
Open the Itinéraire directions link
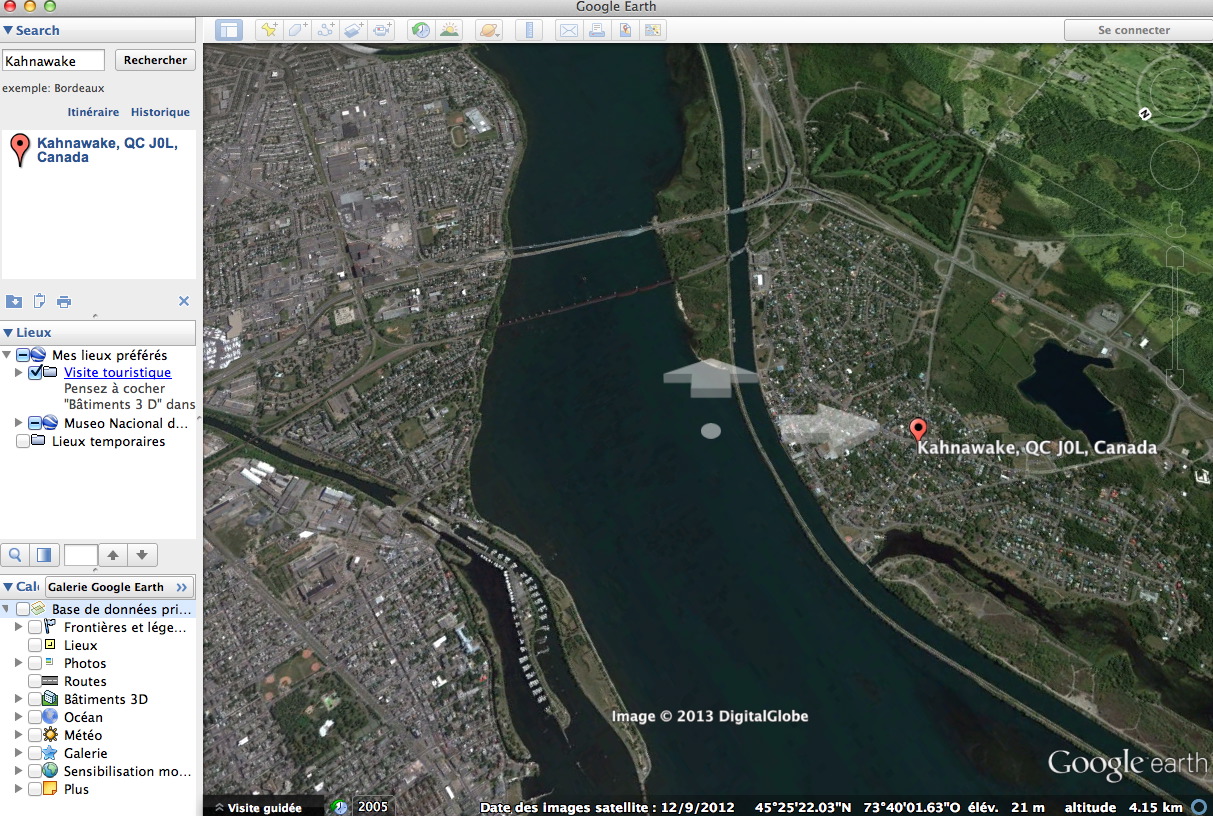[x=93, y=112]
